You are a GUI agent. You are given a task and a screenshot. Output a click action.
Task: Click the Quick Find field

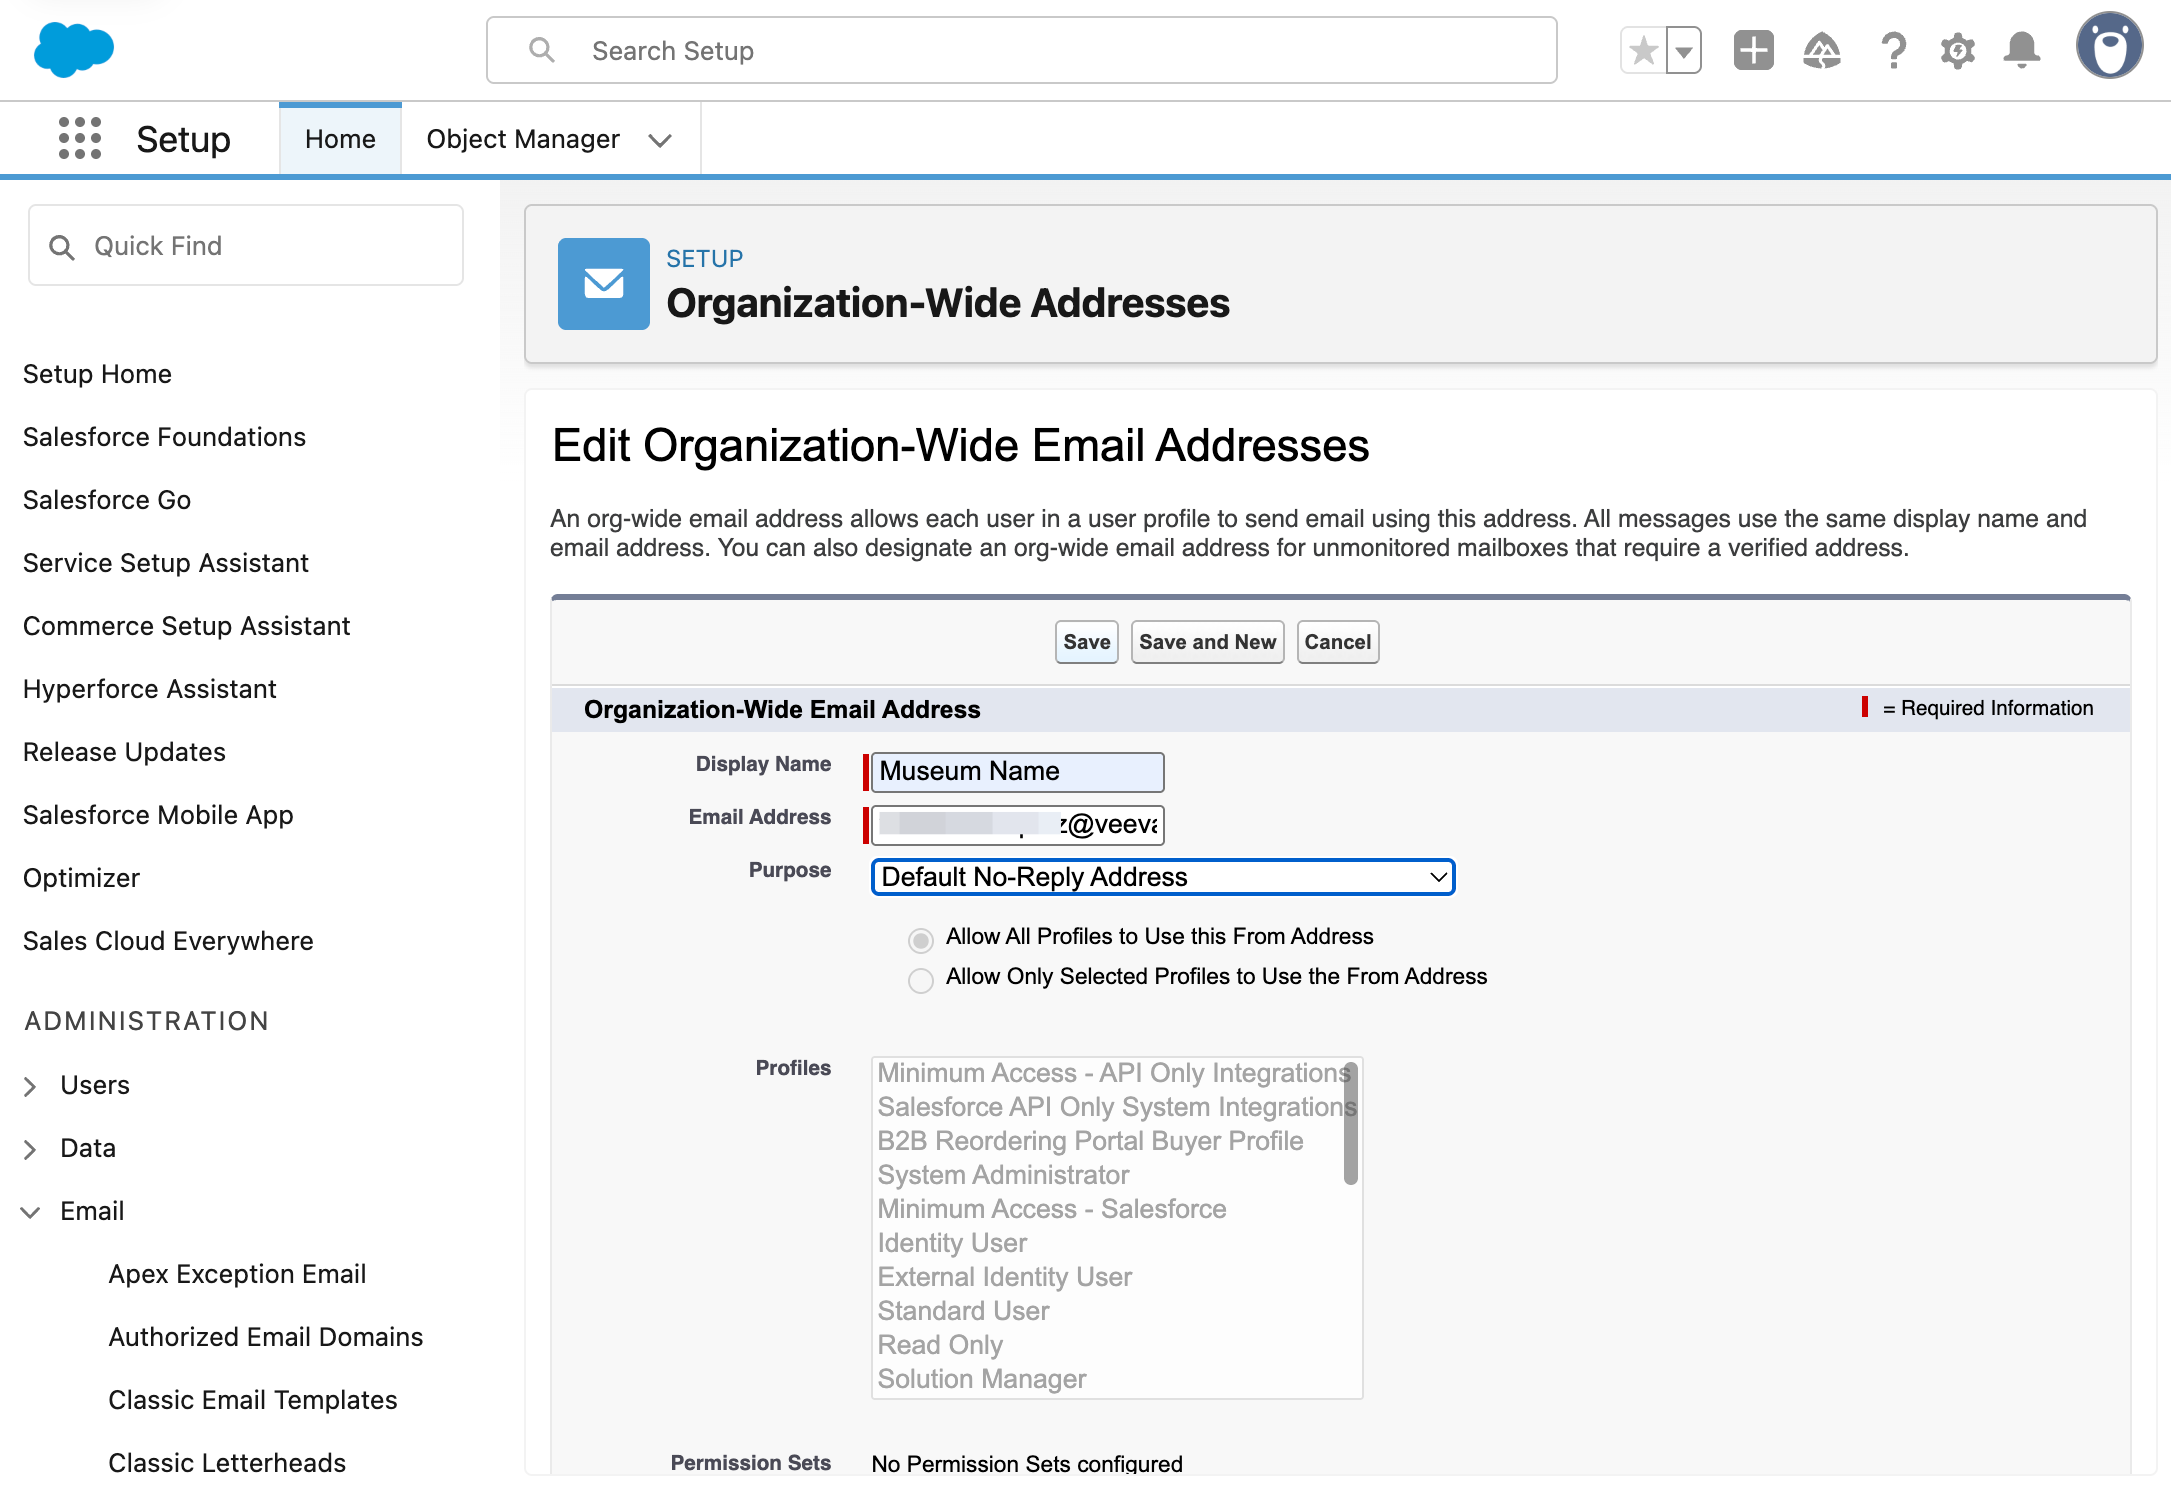click(245, 246)
